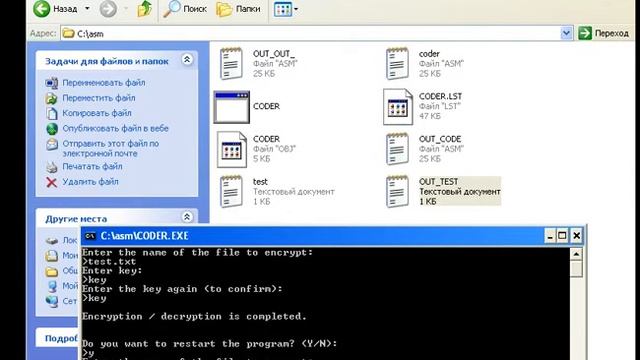
Task: Select the coder ASM file icon
Action: pos(397,64)
